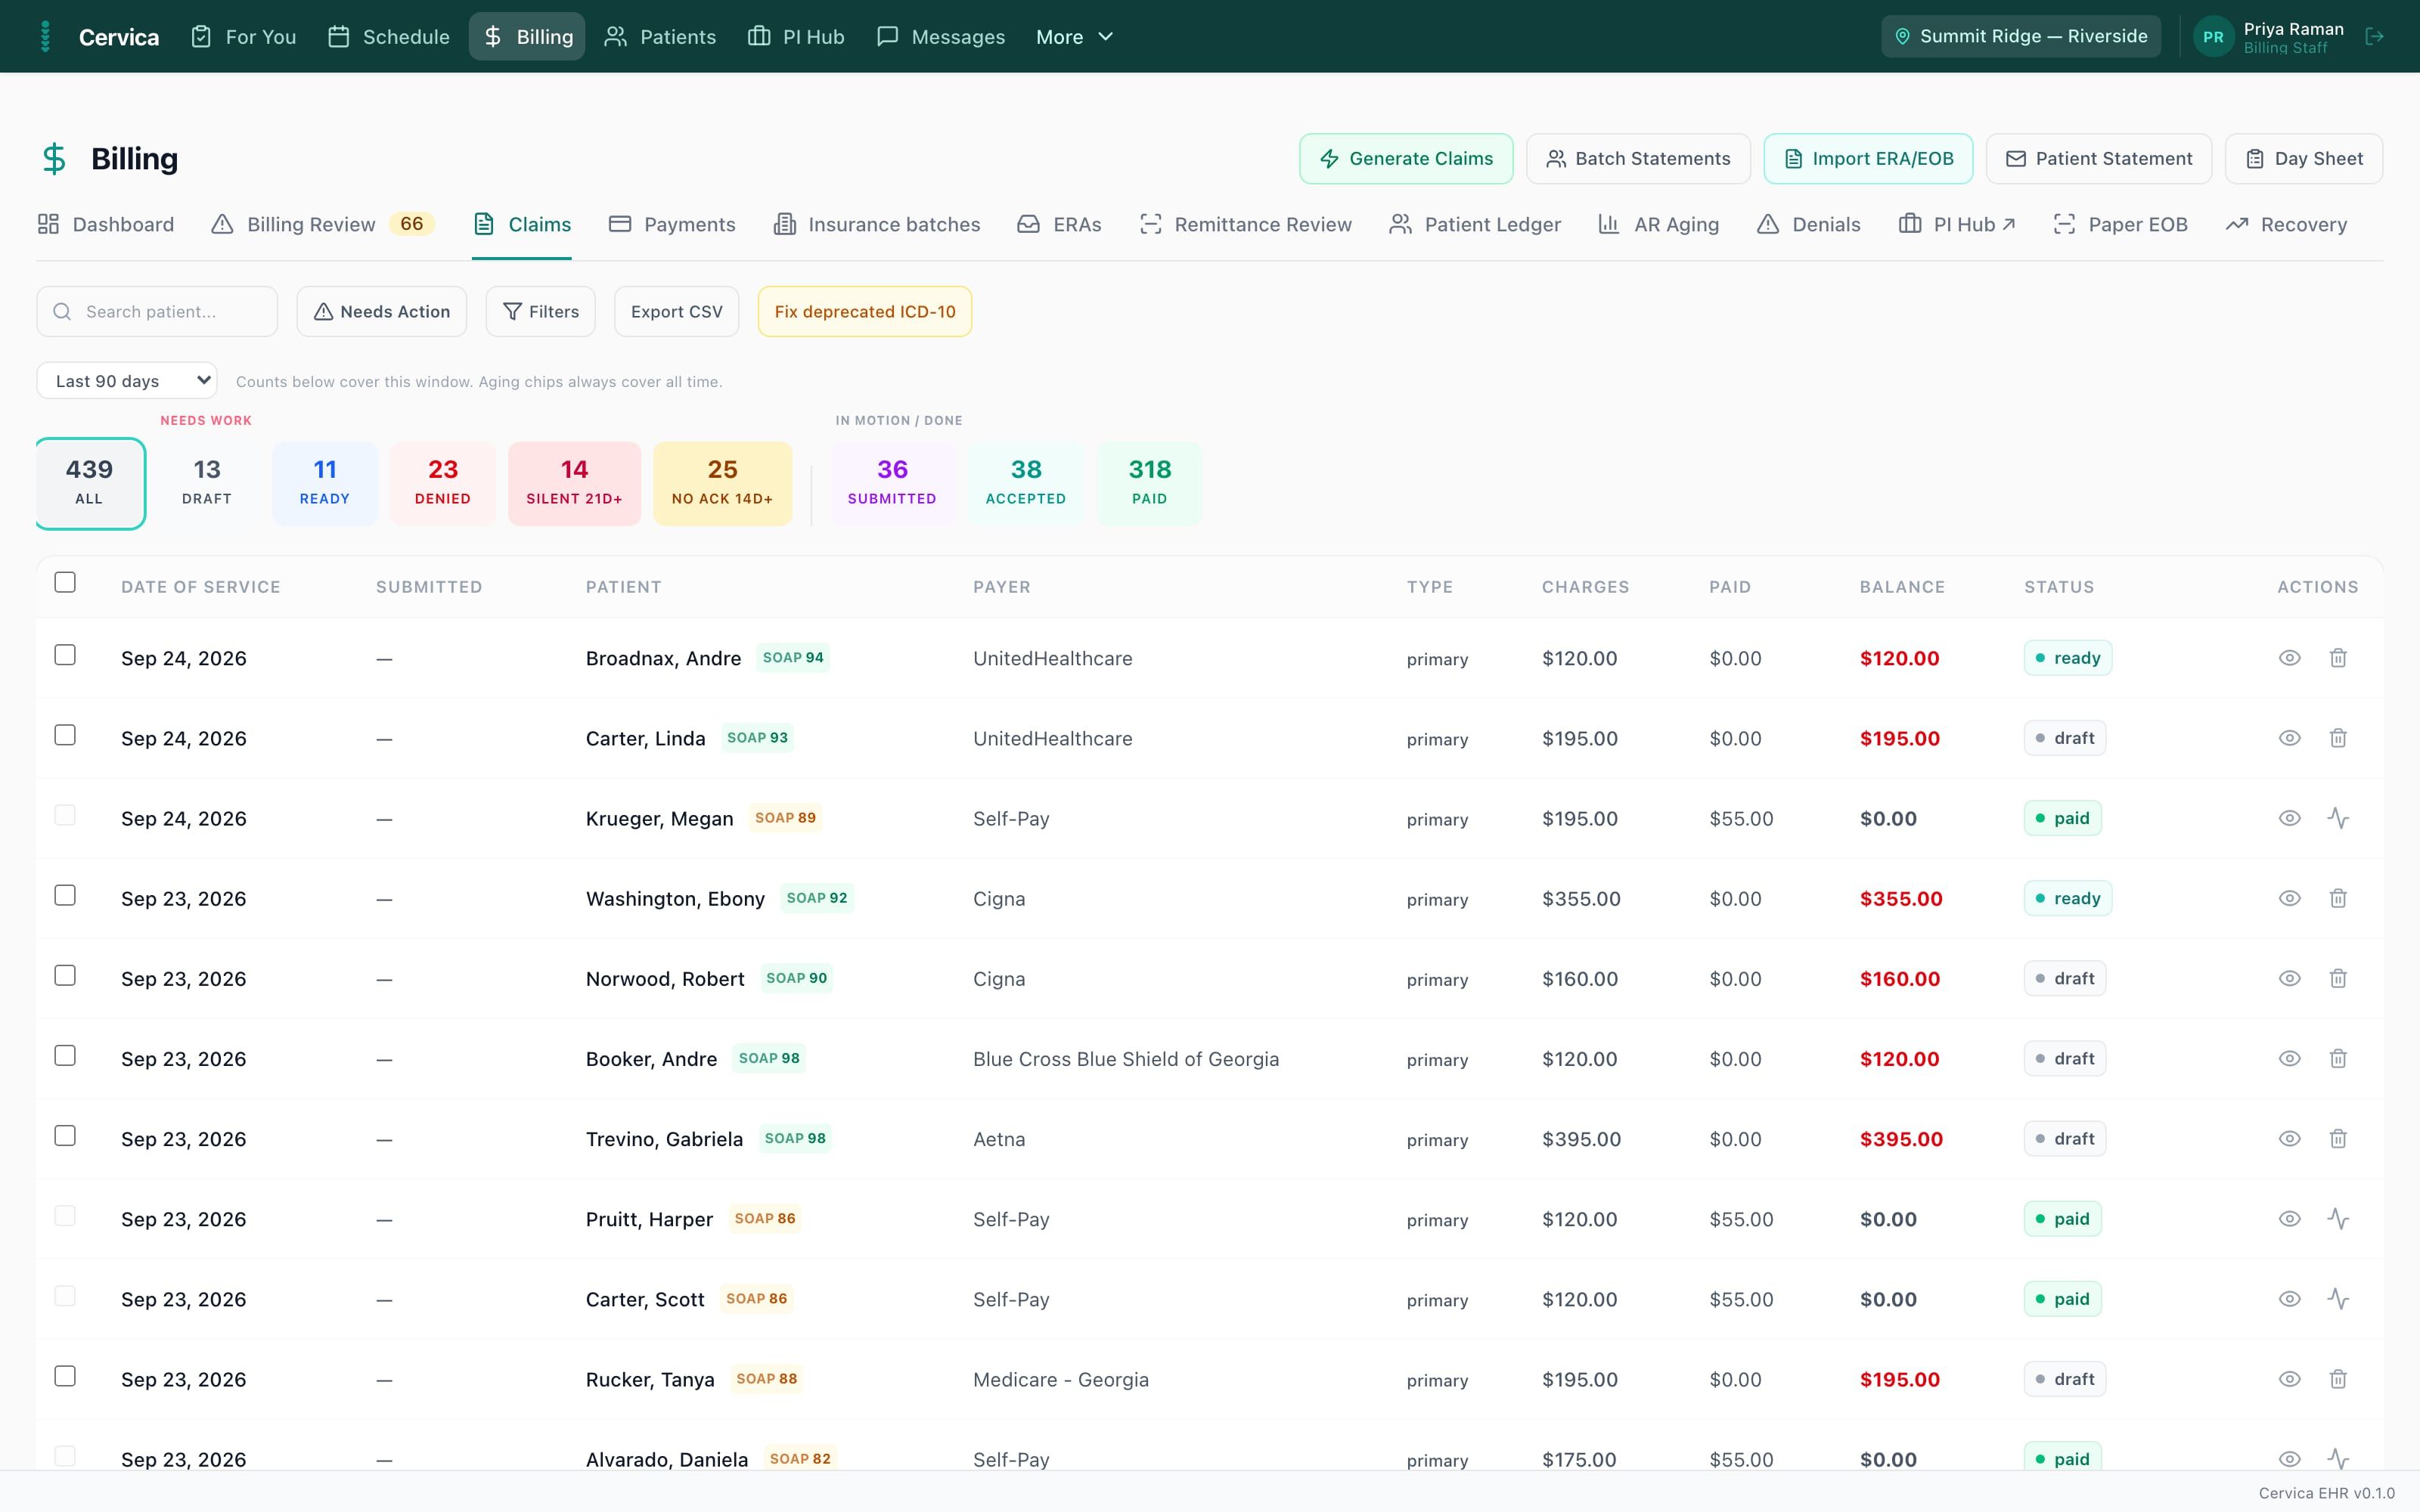Expand the More menu in top navigation
Screen dimensions: 2420x1512
point(1074,37)
